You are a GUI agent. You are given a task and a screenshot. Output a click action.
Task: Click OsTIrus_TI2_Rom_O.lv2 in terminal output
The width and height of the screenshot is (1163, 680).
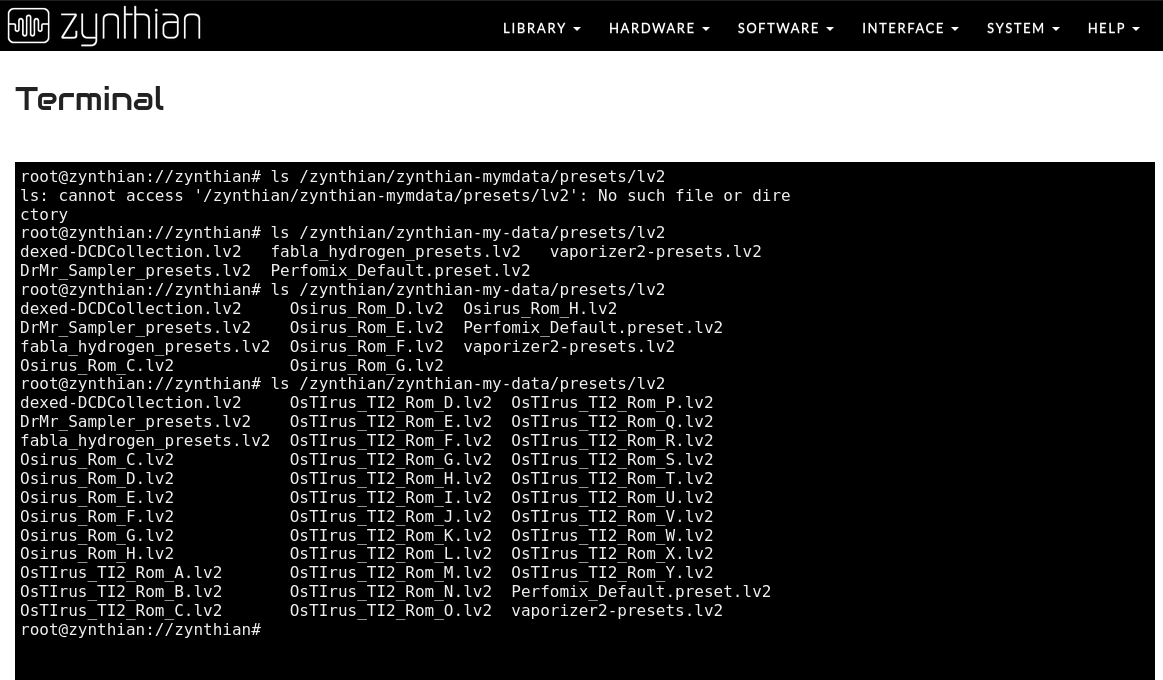[x=390, y=611]
